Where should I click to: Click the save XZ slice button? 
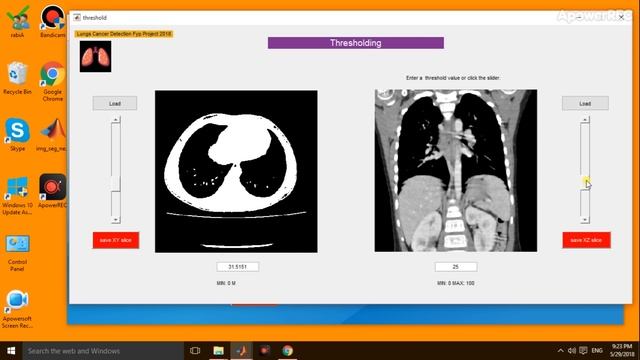(587, 240)
